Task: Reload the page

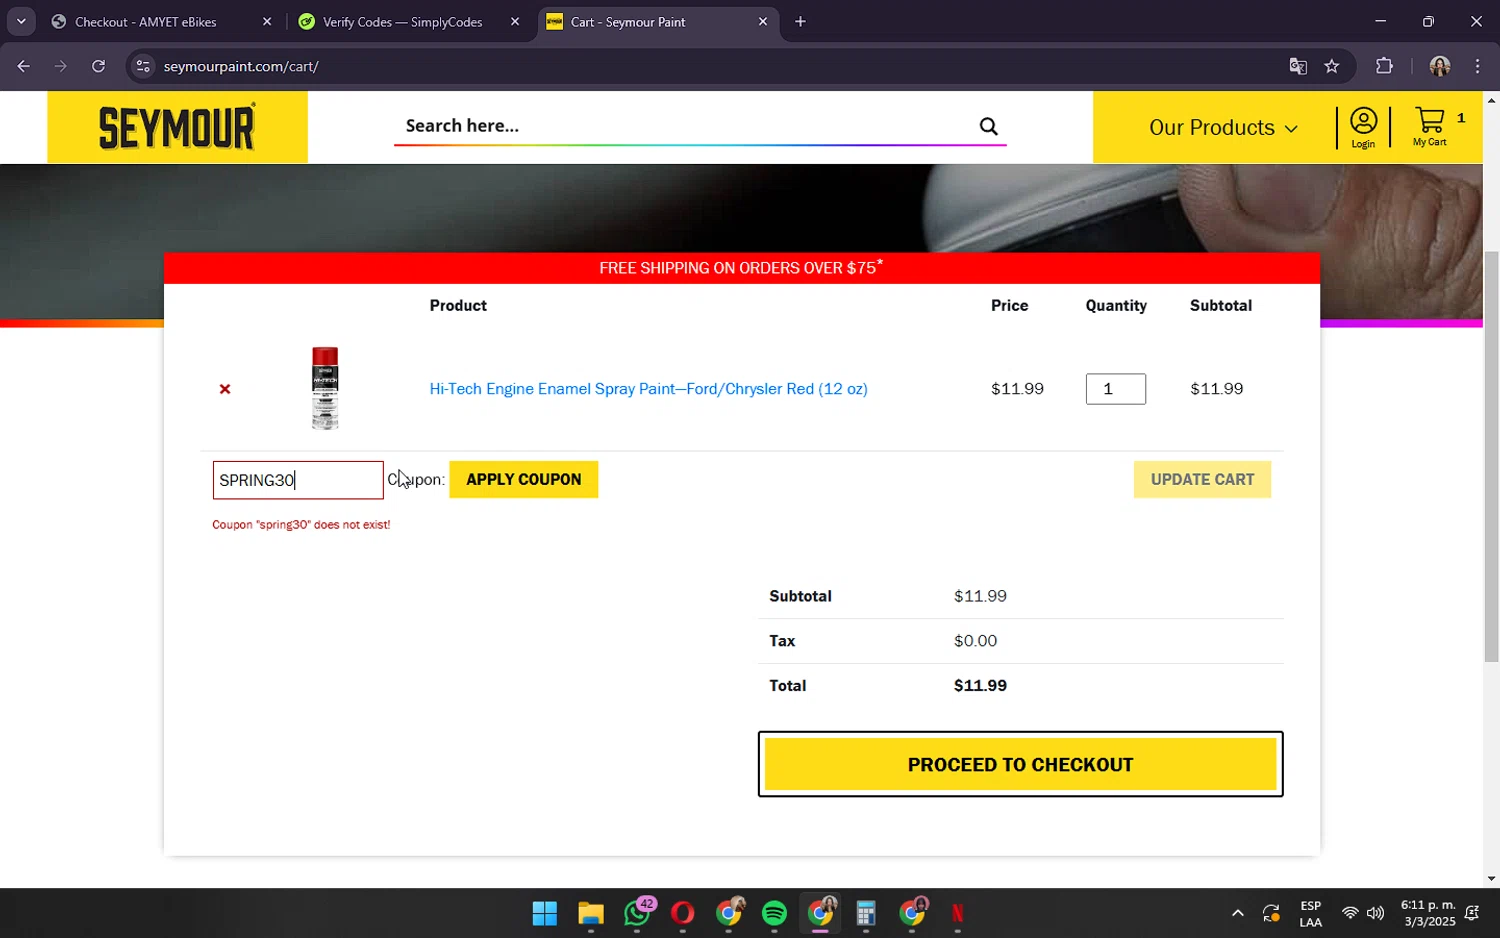Action: [98, 66]
